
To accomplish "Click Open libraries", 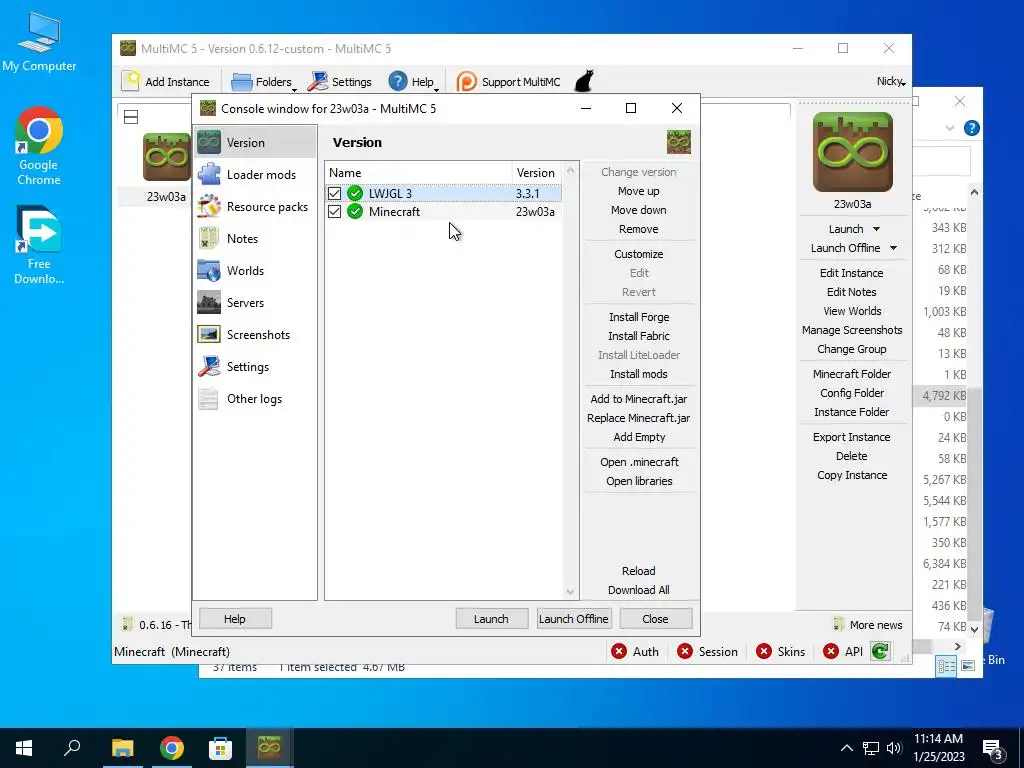I will tap(639, 481).
